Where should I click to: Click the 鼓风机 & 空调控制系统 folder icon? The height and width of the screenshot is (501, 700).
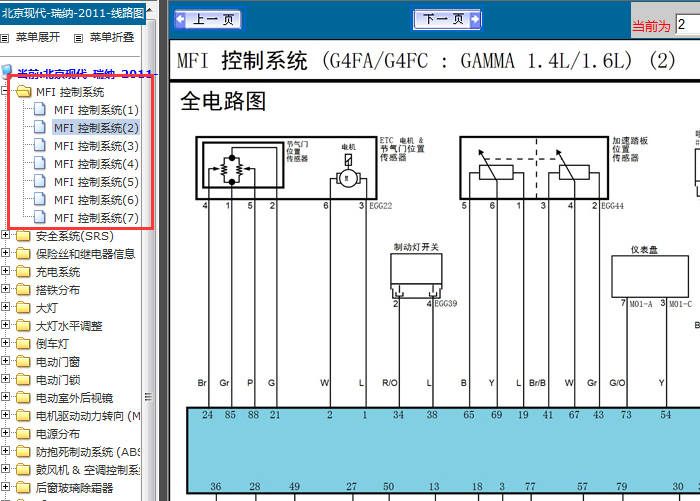coord(23,469)
